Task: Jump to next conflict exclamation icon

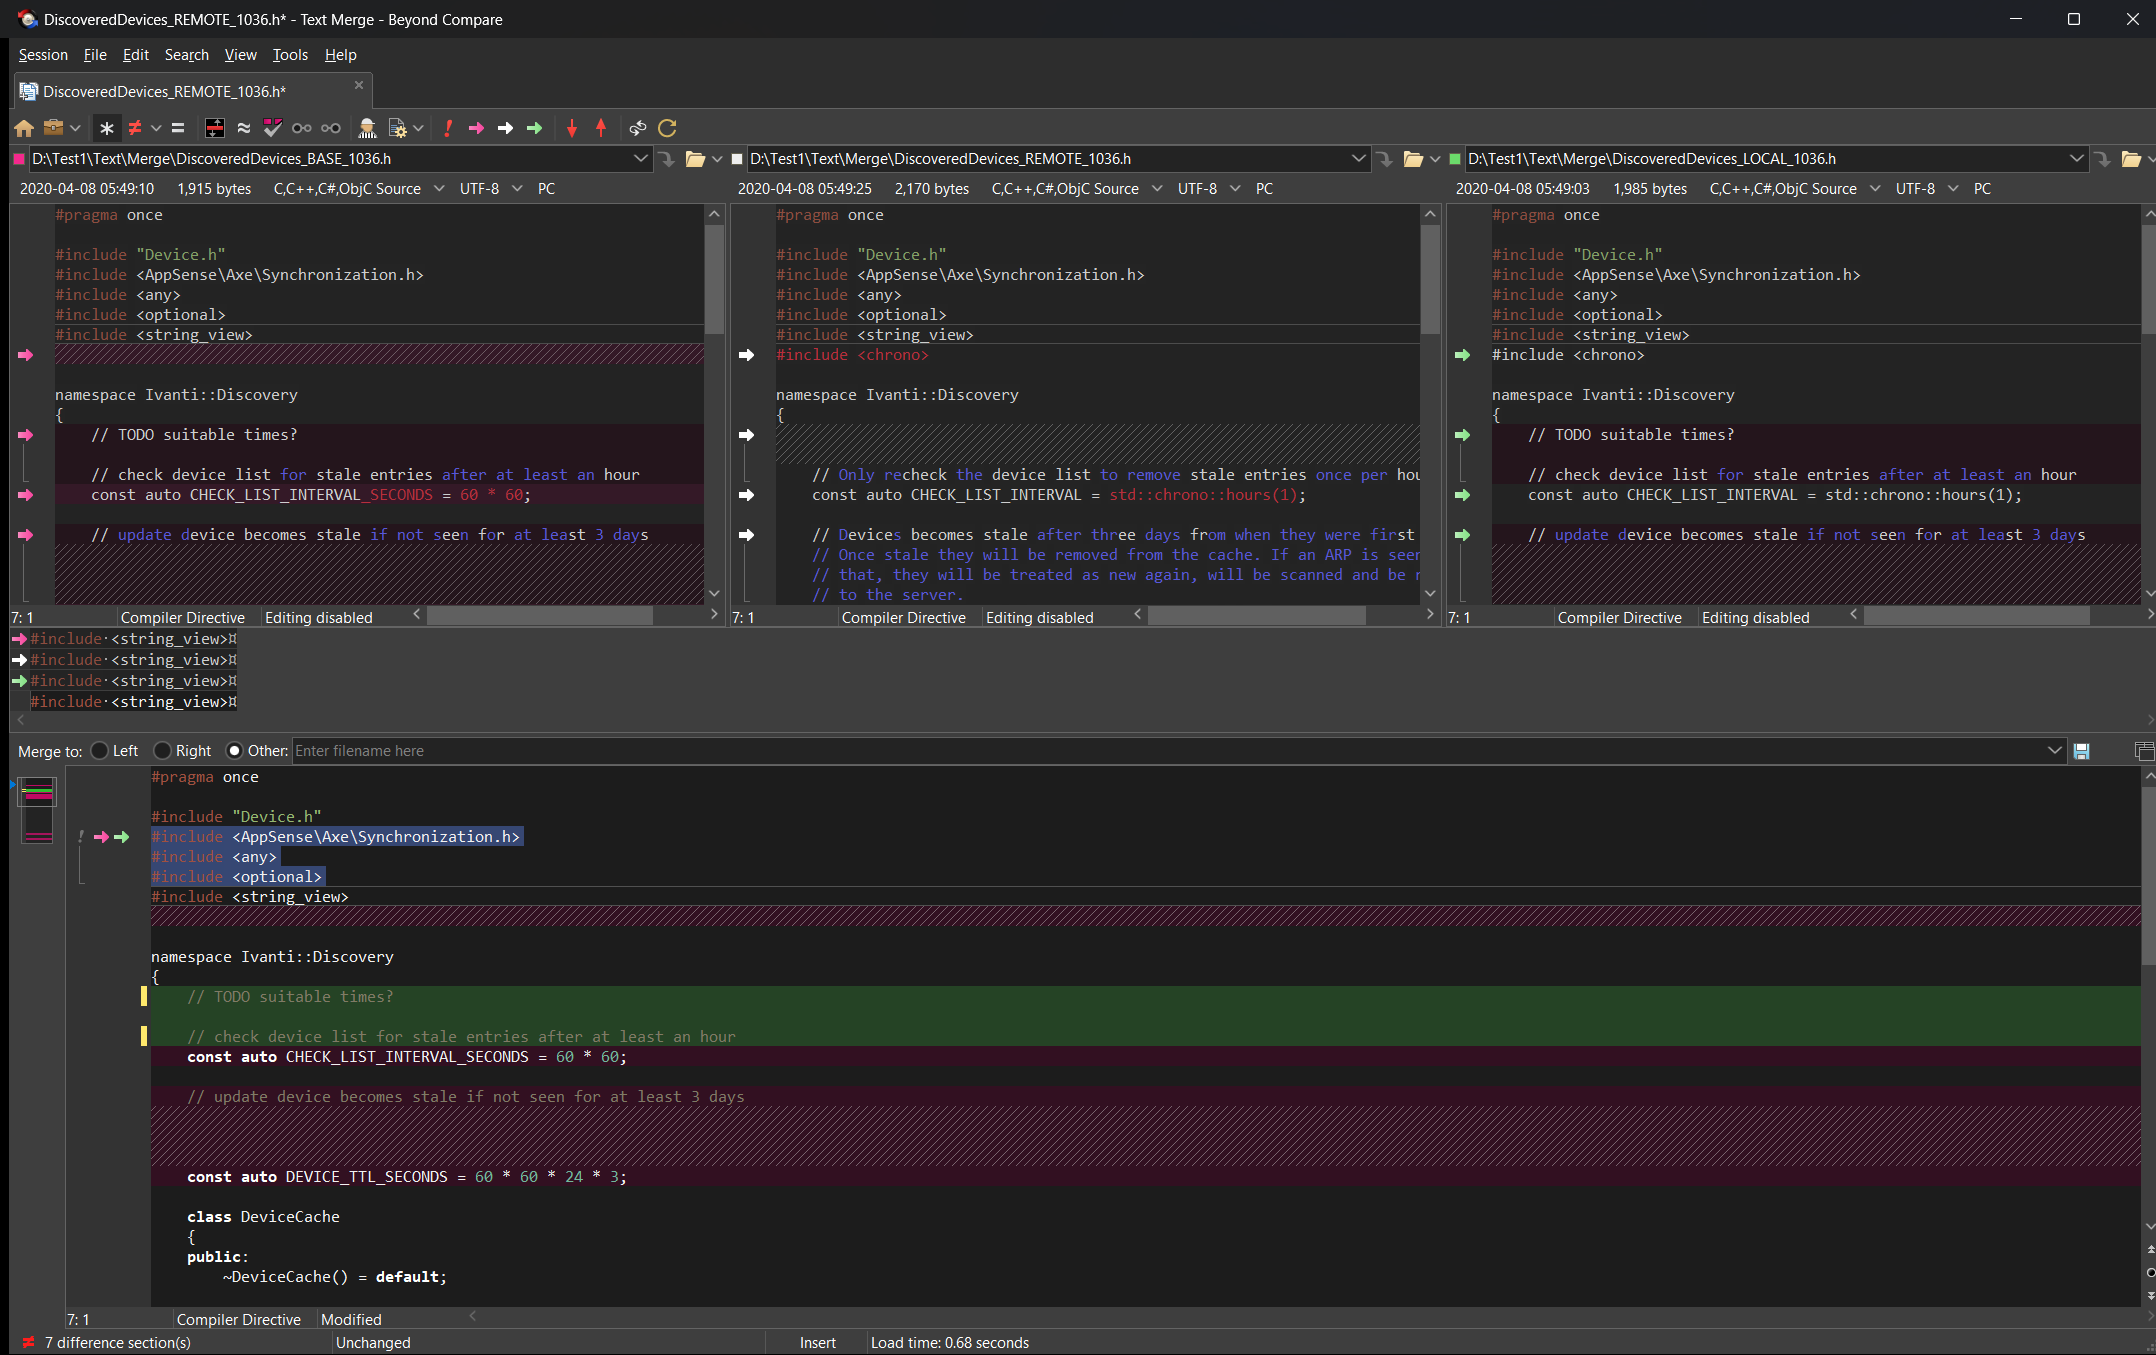Action: click(448, 128)
